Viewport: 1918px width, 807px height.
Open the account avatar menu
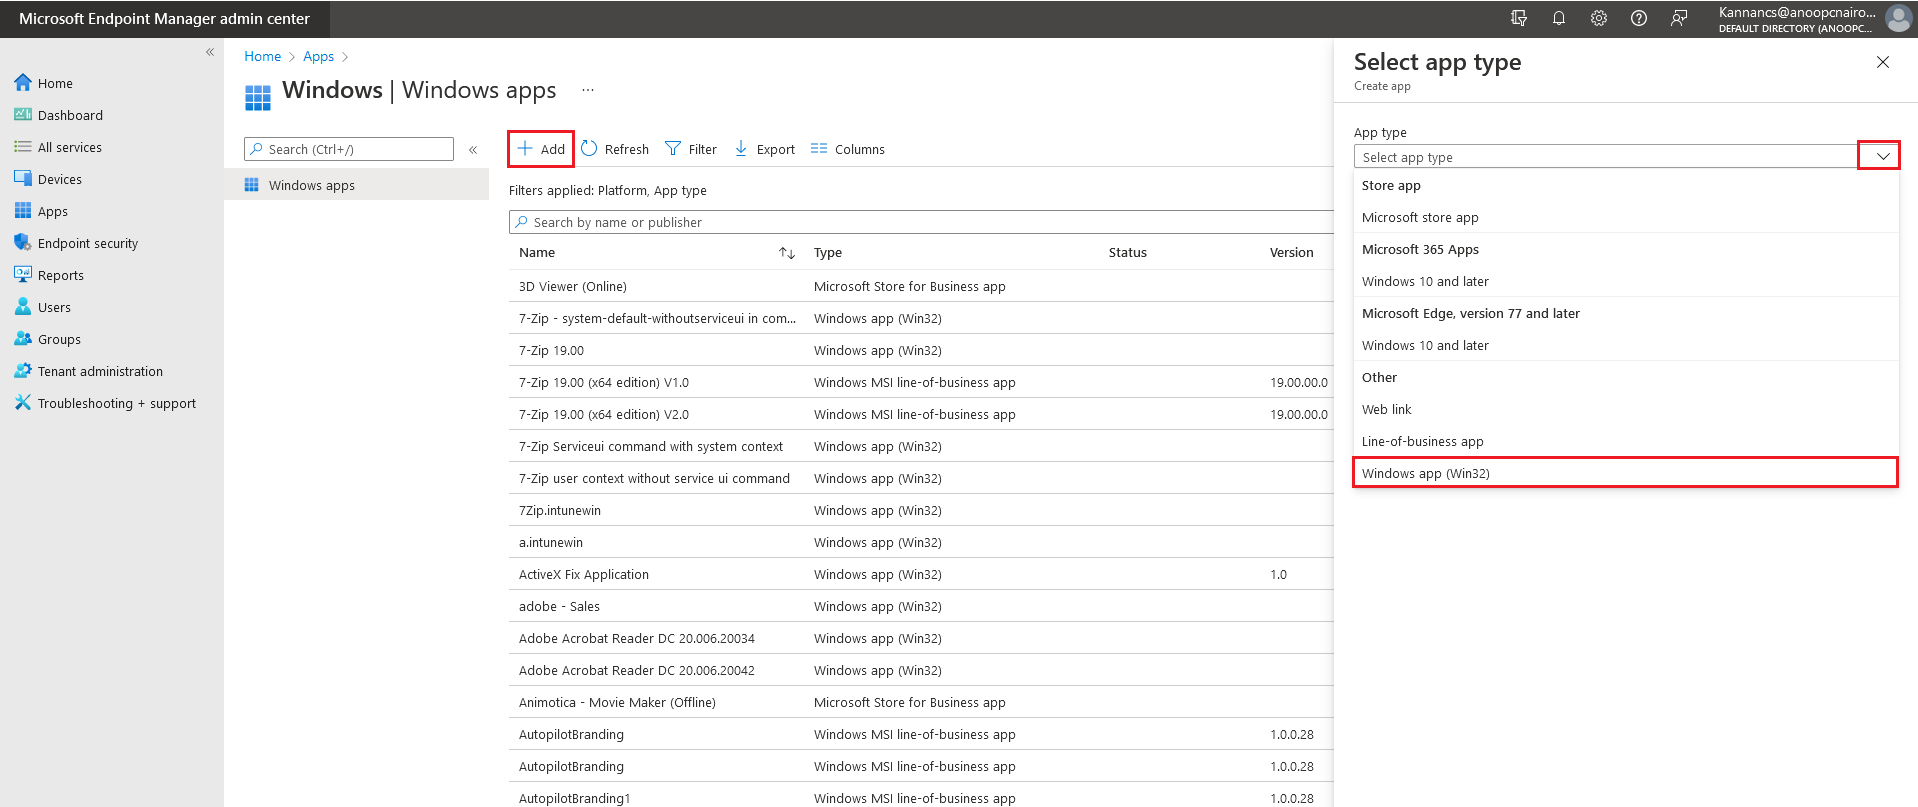[x=1898, y=18]
